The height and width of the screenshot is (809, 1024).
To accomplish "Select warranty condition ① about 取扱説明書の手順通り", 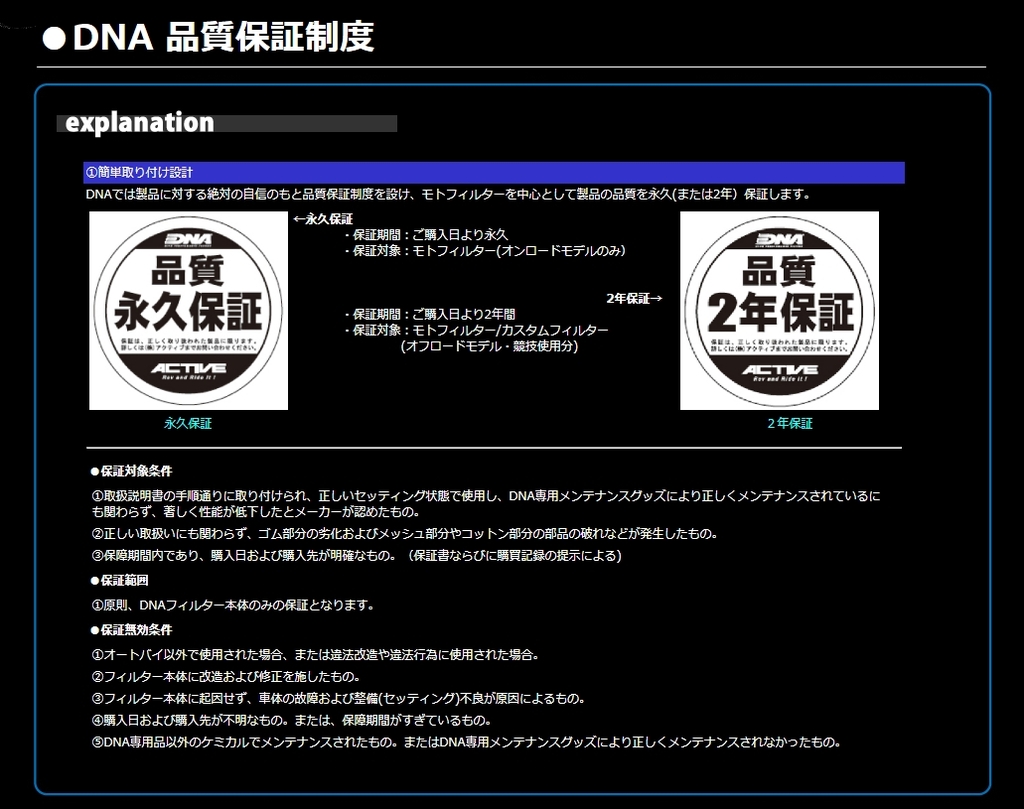I will pyautogui.click(x=486, y=503).
